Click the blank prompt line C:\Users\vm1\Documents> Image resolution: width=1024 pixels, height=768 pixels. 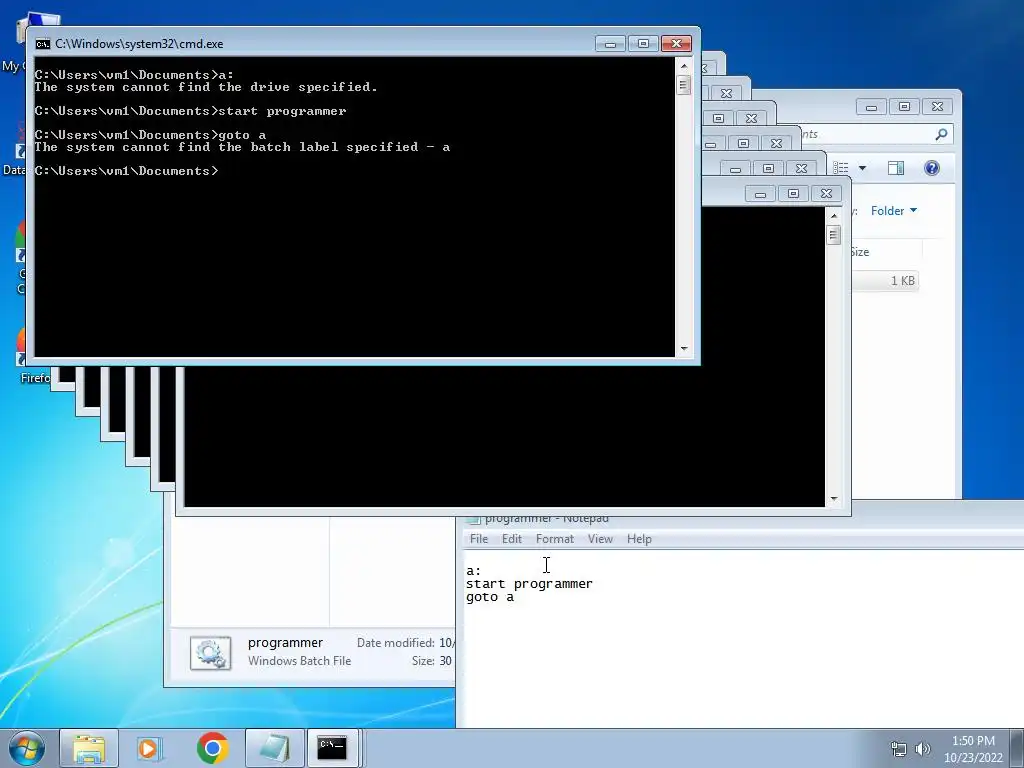click(126, 171)
